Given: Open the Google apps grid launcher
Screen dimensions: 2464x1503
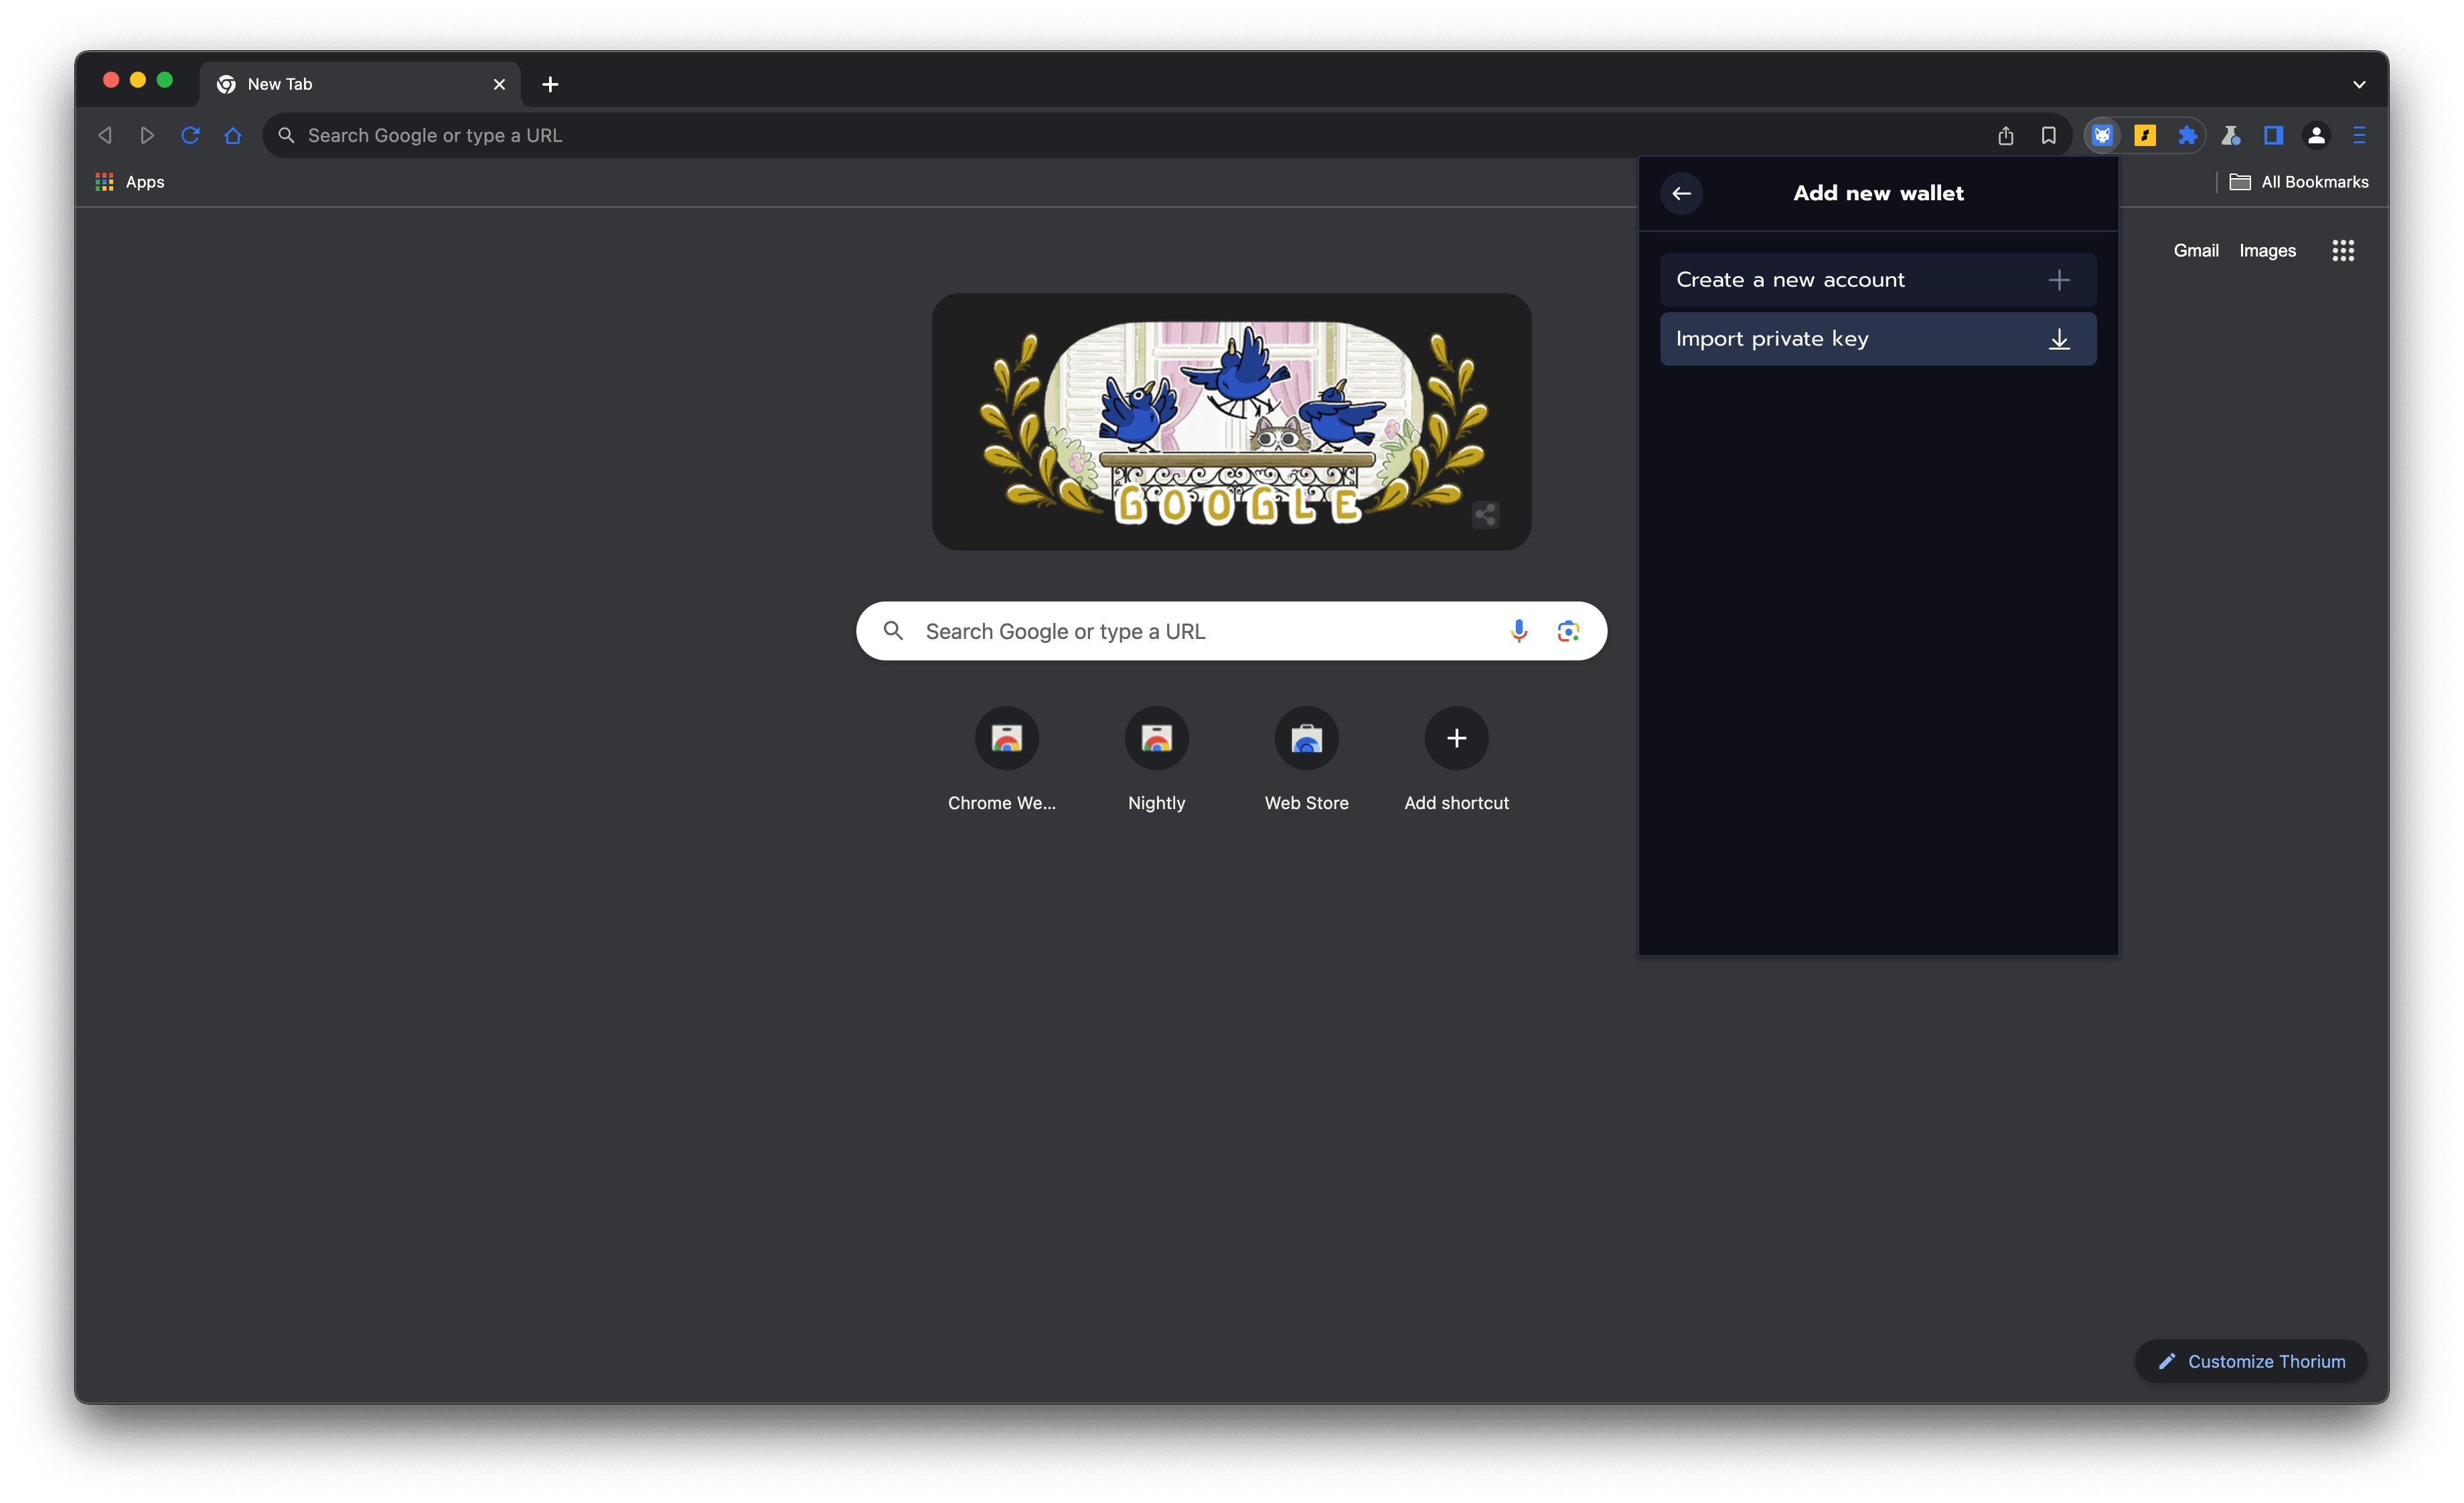Looking at the screenshot, I should click(x=2342, y=251).
